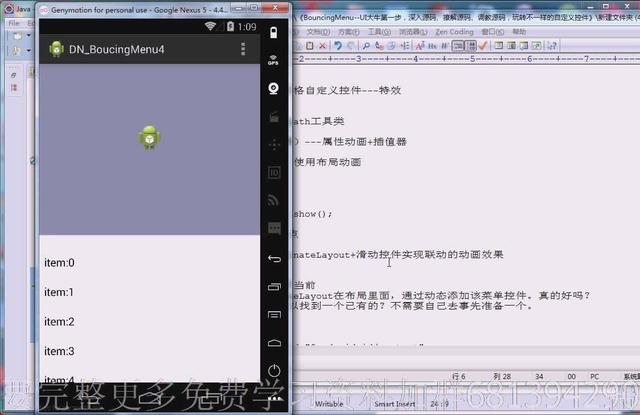Select item:2 in the list
Screen dimensions: 640x415
click(149, 322)
